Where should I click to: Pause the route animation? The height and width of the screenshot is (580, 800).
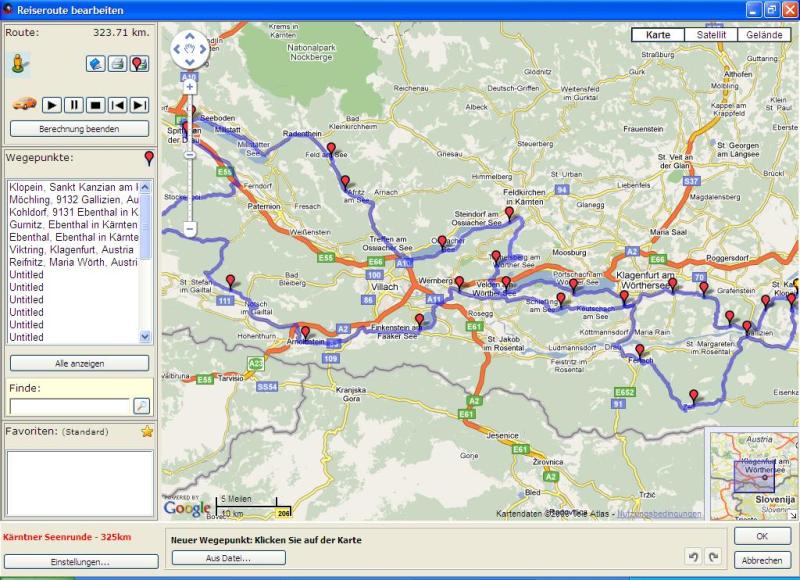point(74,105)
